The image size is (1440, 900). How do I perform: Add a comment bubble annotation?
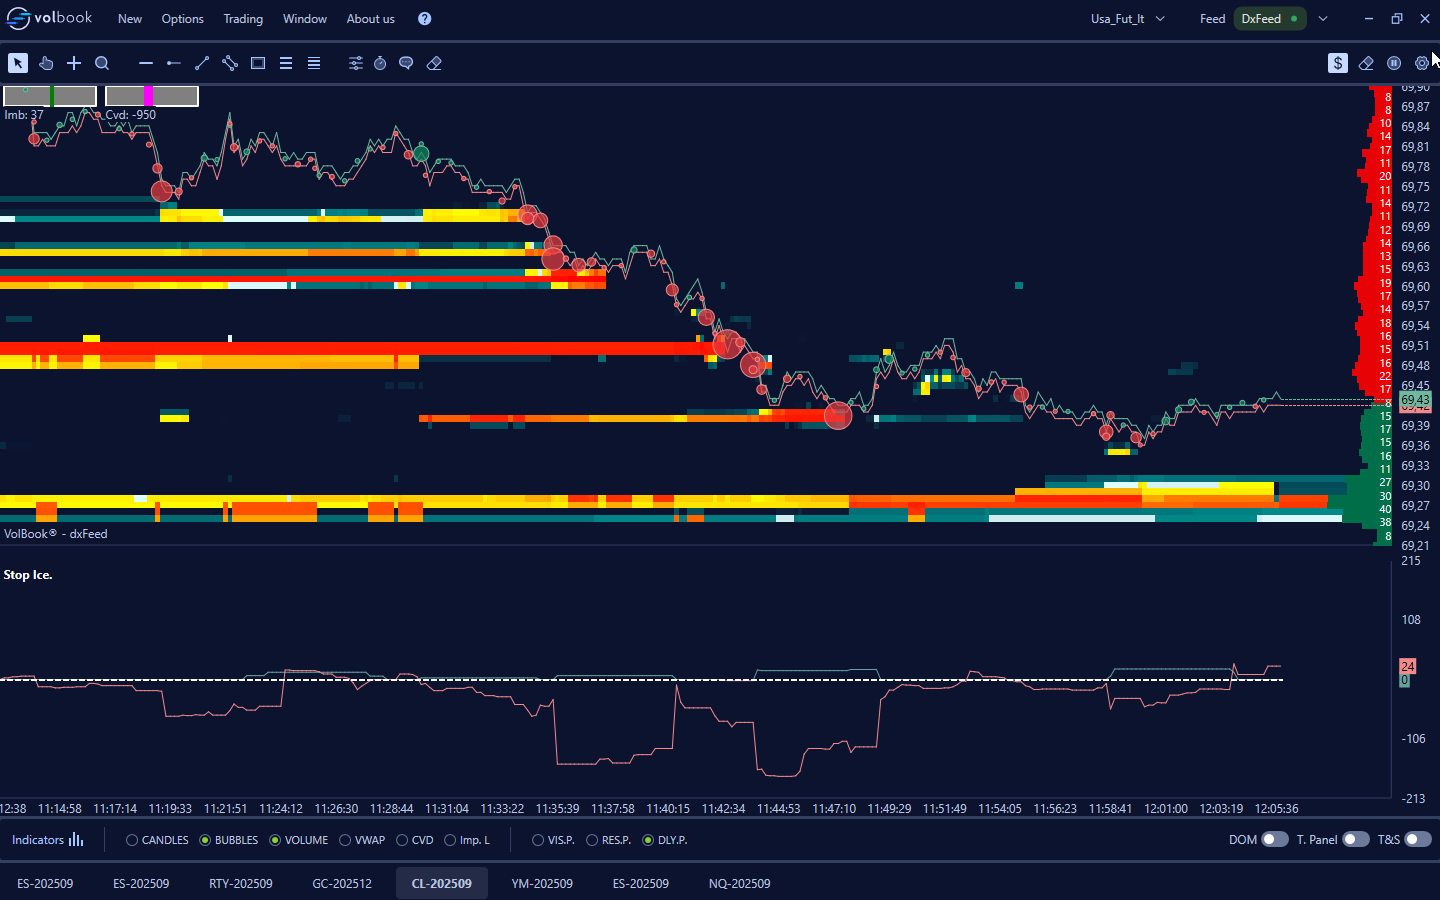tap(406, 63)
